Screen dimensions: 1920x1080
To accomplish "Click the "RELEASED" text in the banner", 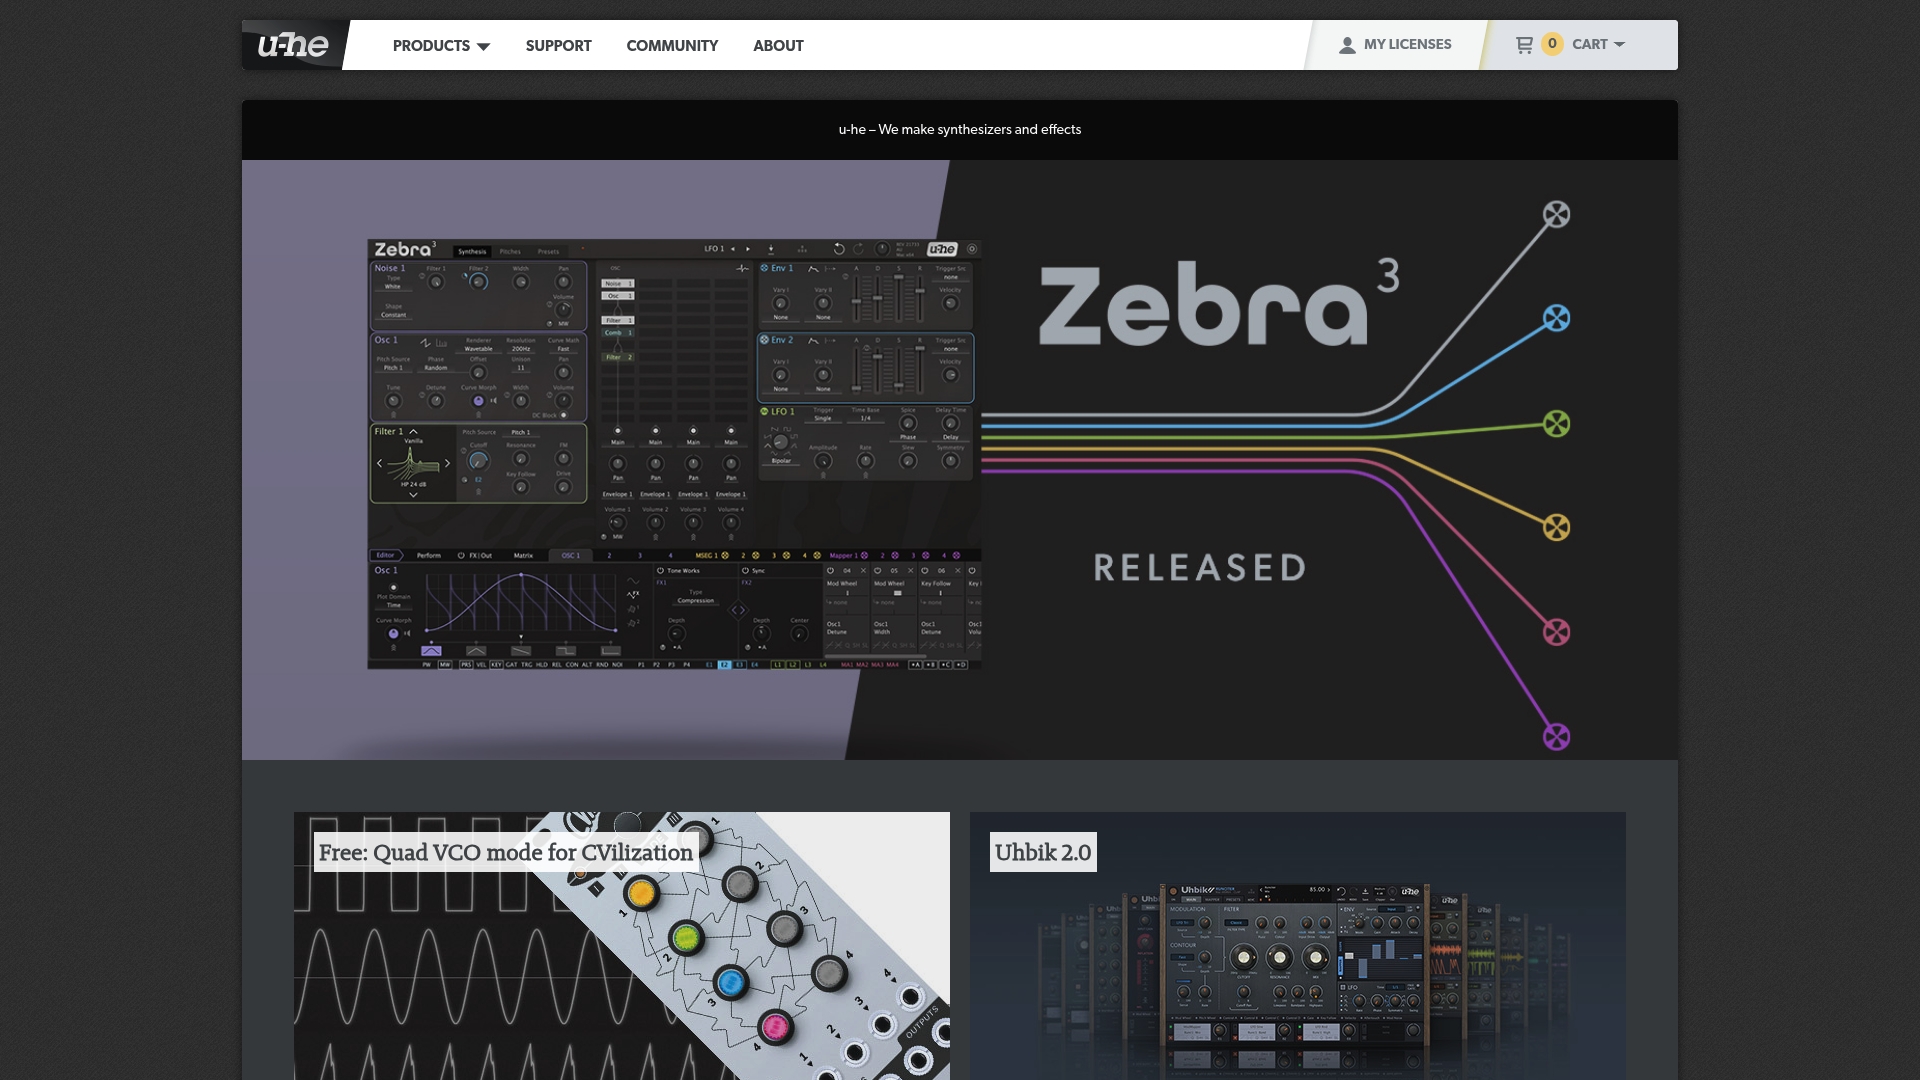I will (x=1200, y=568).
